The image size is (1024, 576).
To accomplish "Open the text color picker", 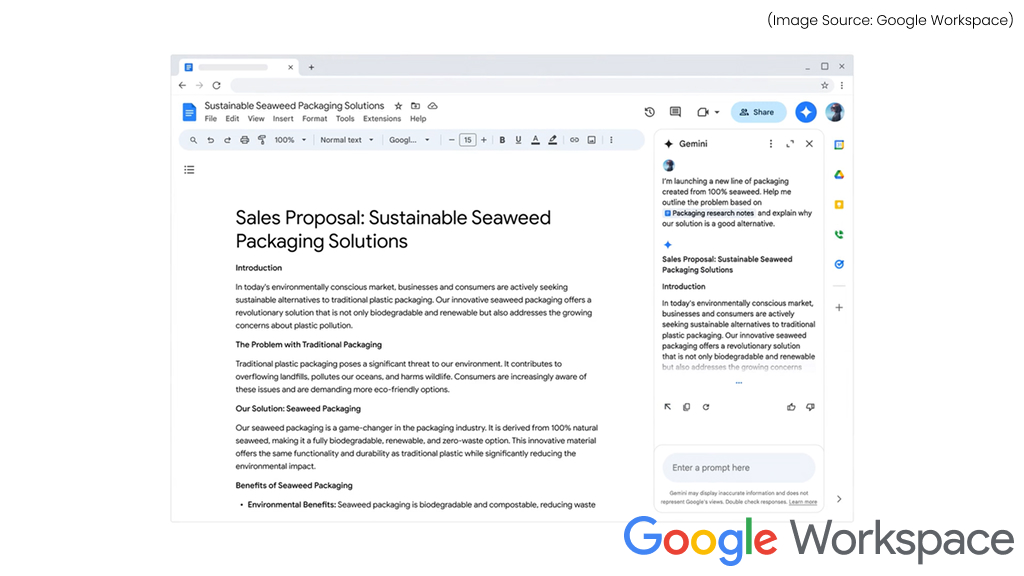I will tap(536, 140).
